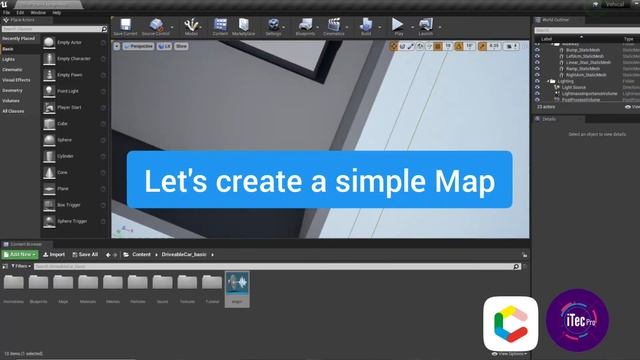The height and width of the screenshot is (360, 640).
Task: Collapse the Lighting folder in outliner
Action: click(x=548, y=81)
